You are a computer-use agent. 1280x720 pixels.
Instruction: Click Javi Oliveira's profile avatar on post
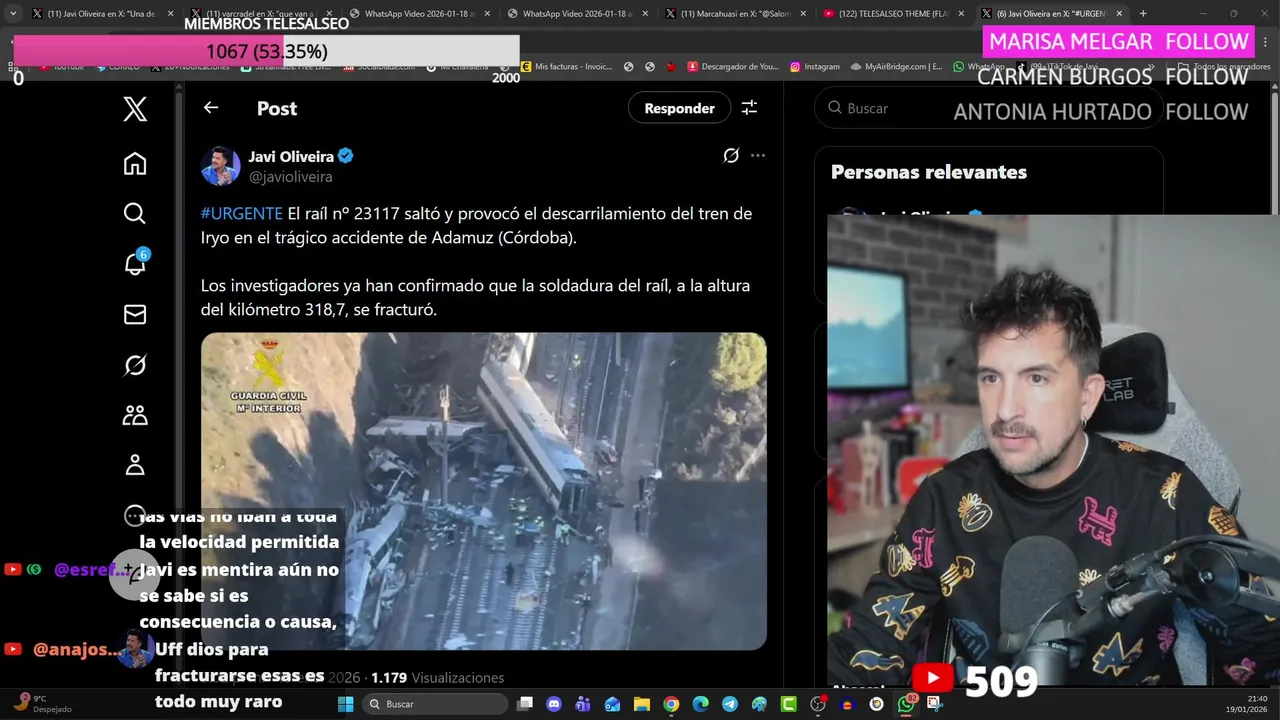coord(220,166)
